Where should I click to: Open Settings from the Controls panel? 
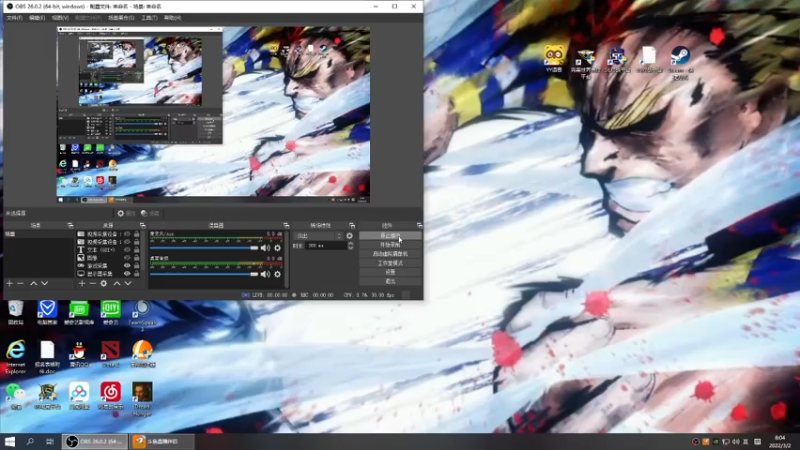pyautogui.click(x=390, y=272)
